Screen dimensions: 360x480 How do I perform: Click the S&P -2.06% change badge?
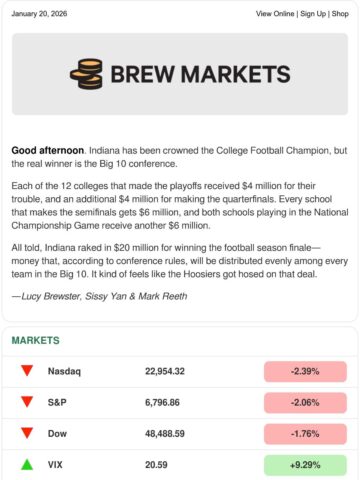click(x=305, y=402)
